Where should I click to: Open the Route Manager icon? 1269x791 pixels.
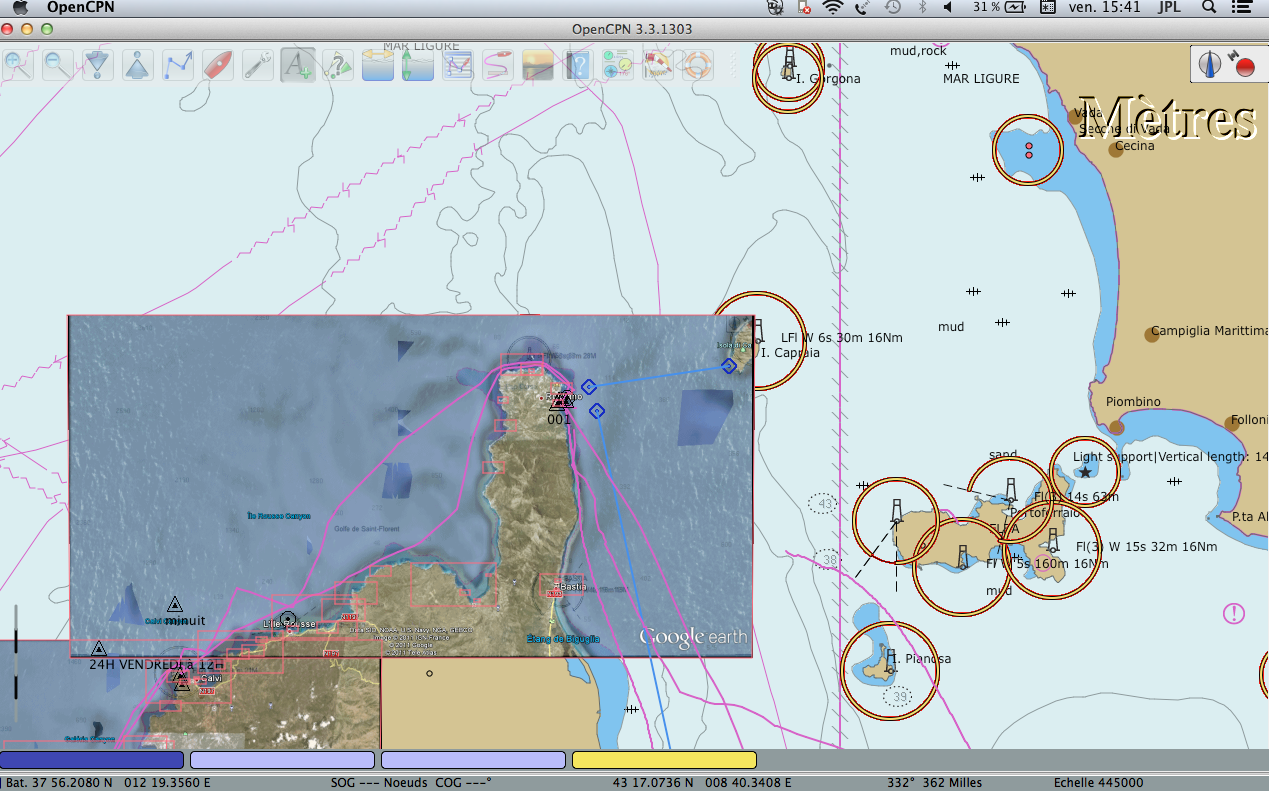(457, 66)
